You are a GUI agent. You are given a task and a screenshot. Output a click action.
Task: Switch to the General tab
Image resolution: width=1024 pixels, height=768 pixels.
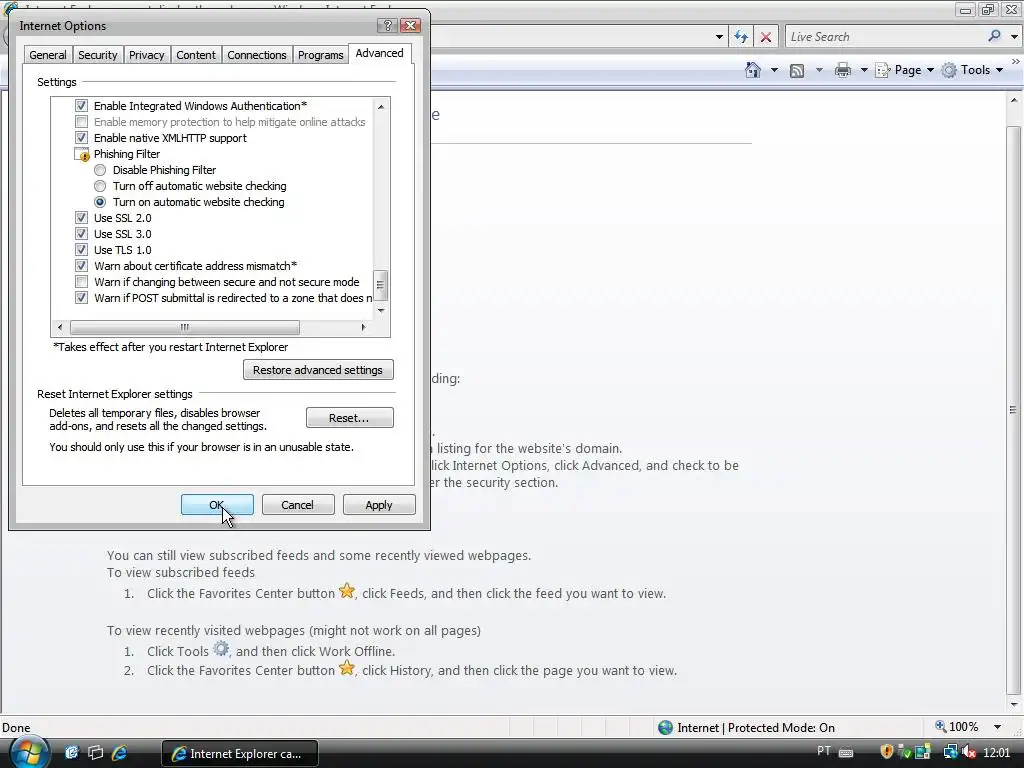tap(48, 55)
